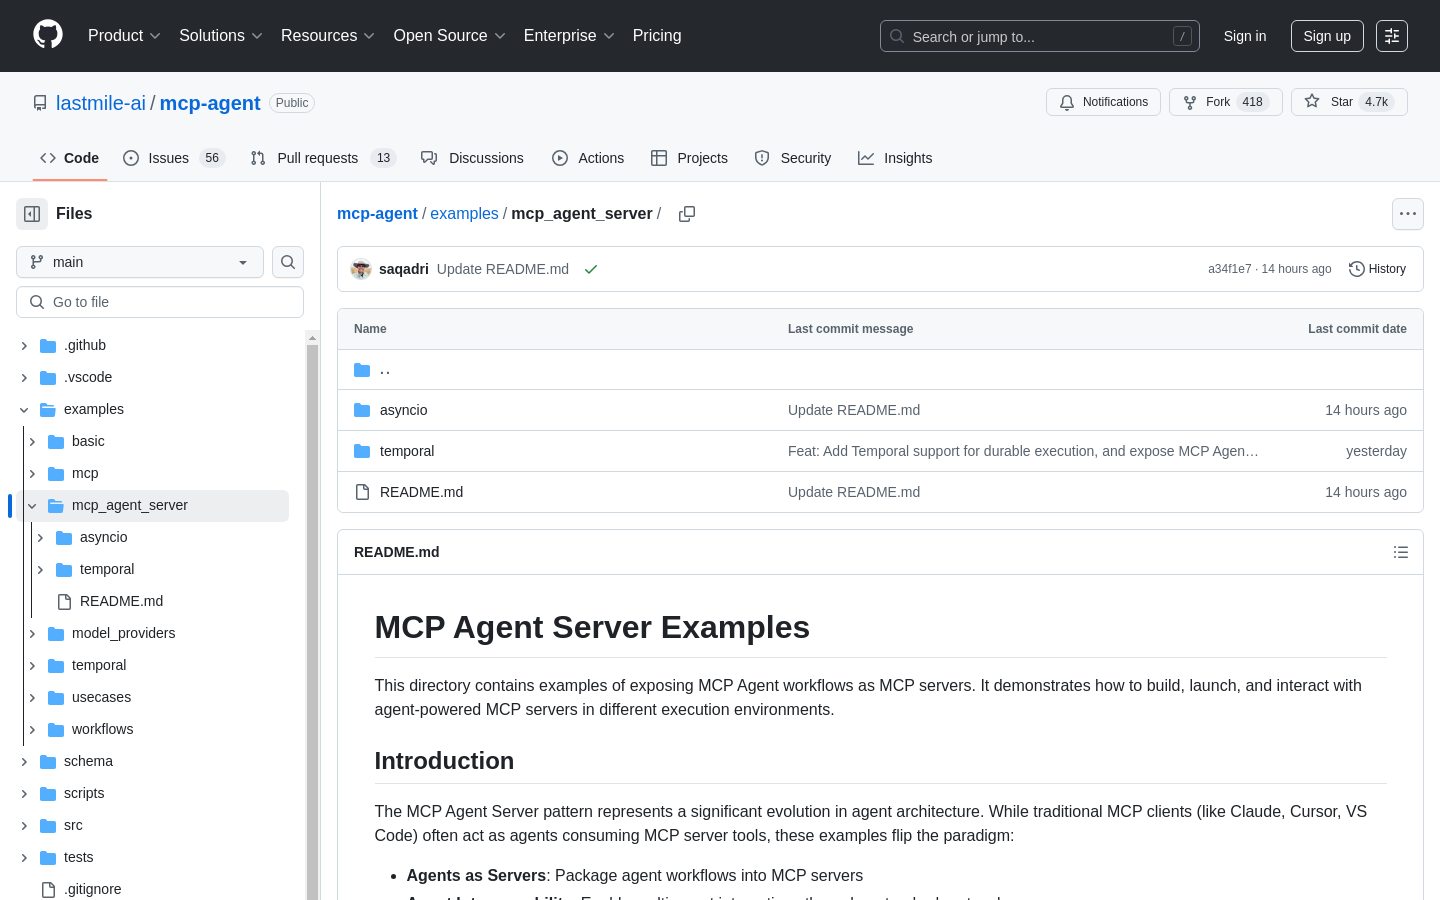Screen dimensions: 1440x900
Task: Open the three-dot more options menu
Action: point(1408,214)
